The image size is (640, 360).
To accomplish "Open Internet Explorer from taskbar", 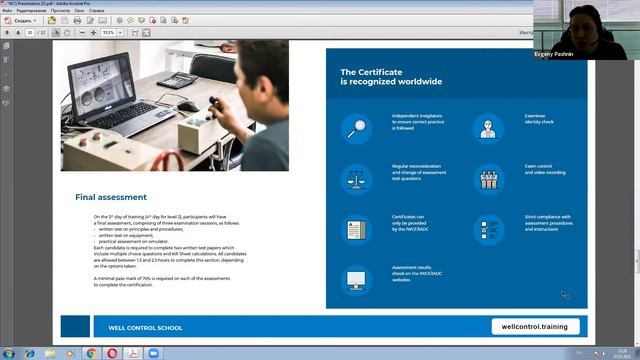I will pos(29,353).
